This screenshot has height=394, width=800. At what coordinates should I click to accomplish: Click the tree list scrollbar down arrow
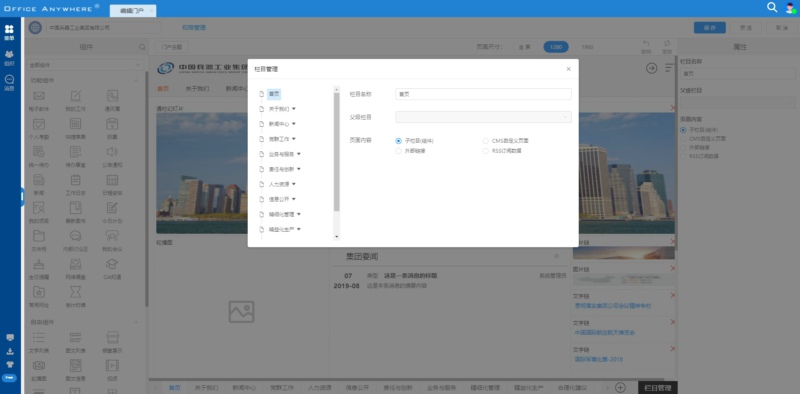point(336,237)
